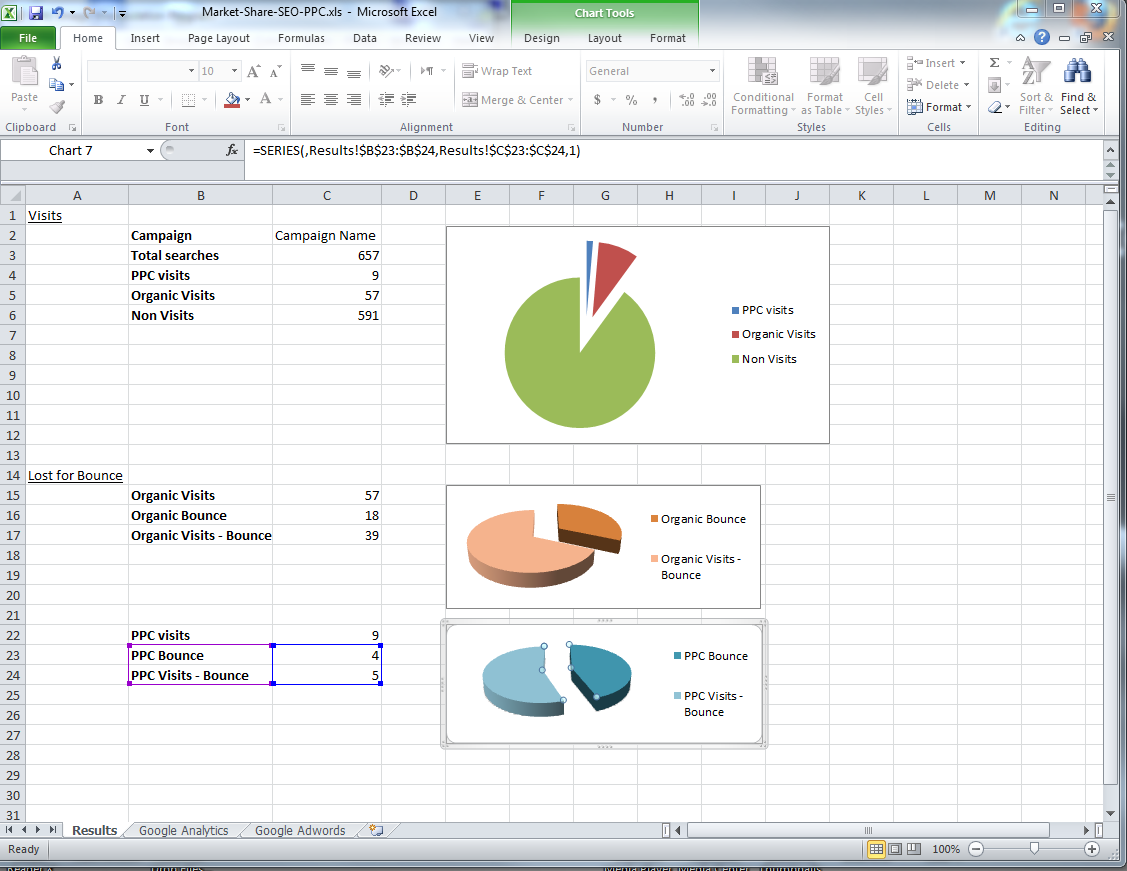Viewport: 1127px width, 871px height.
Task: Click the Insert Function fx icon
Action: click(x=231, y=150)
